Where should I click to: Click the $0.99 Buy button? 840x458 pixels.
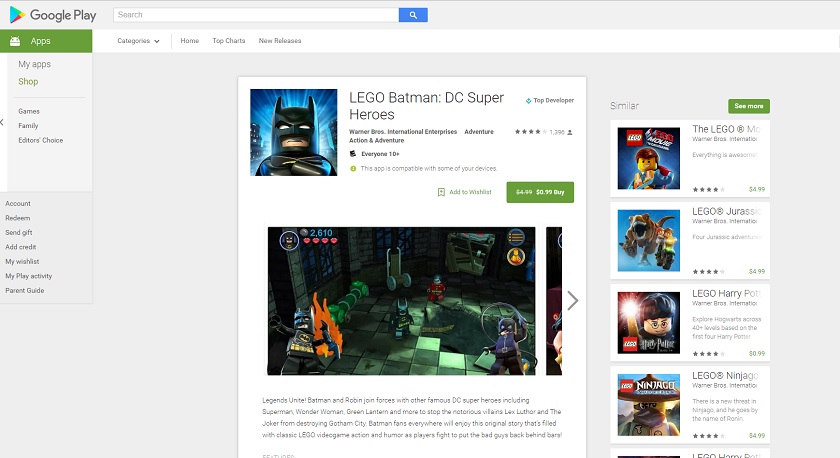coord(540,192)
